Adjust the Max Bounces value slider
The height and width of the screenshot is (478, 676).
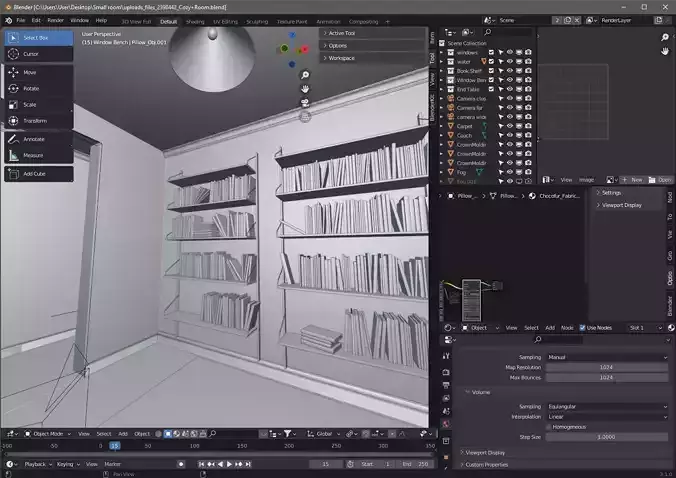click(x=607, y=378)
